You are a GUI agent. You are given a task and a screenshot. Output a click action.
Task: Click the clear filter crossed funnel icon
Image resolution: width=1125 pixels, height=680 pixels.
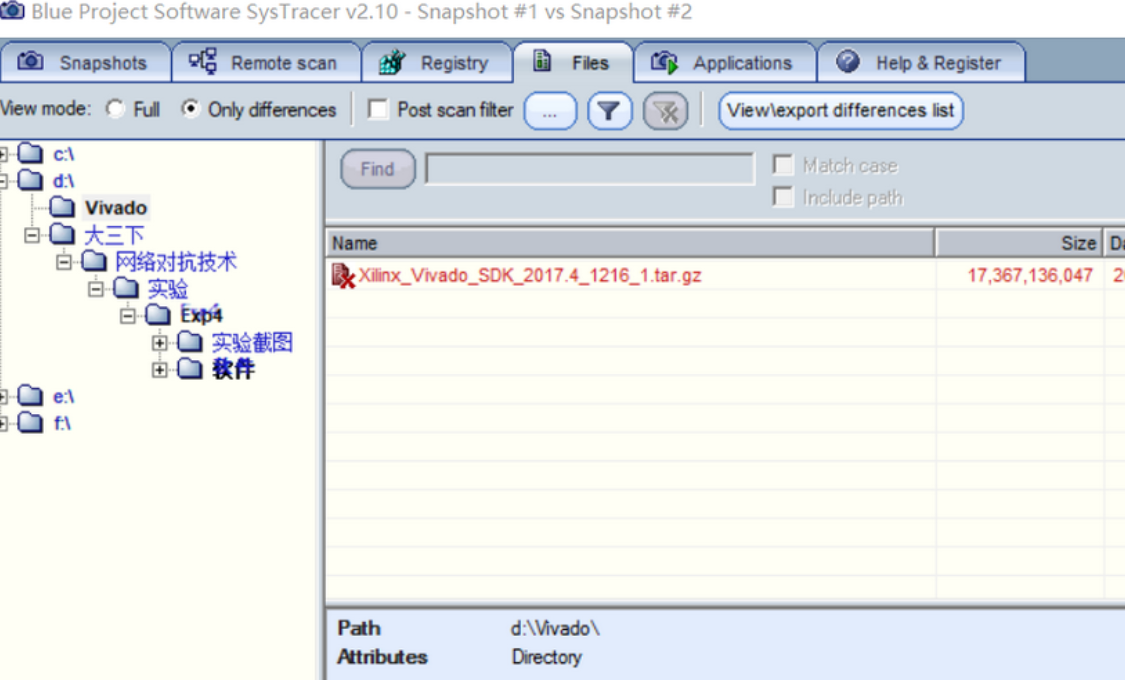click(666, 111)
